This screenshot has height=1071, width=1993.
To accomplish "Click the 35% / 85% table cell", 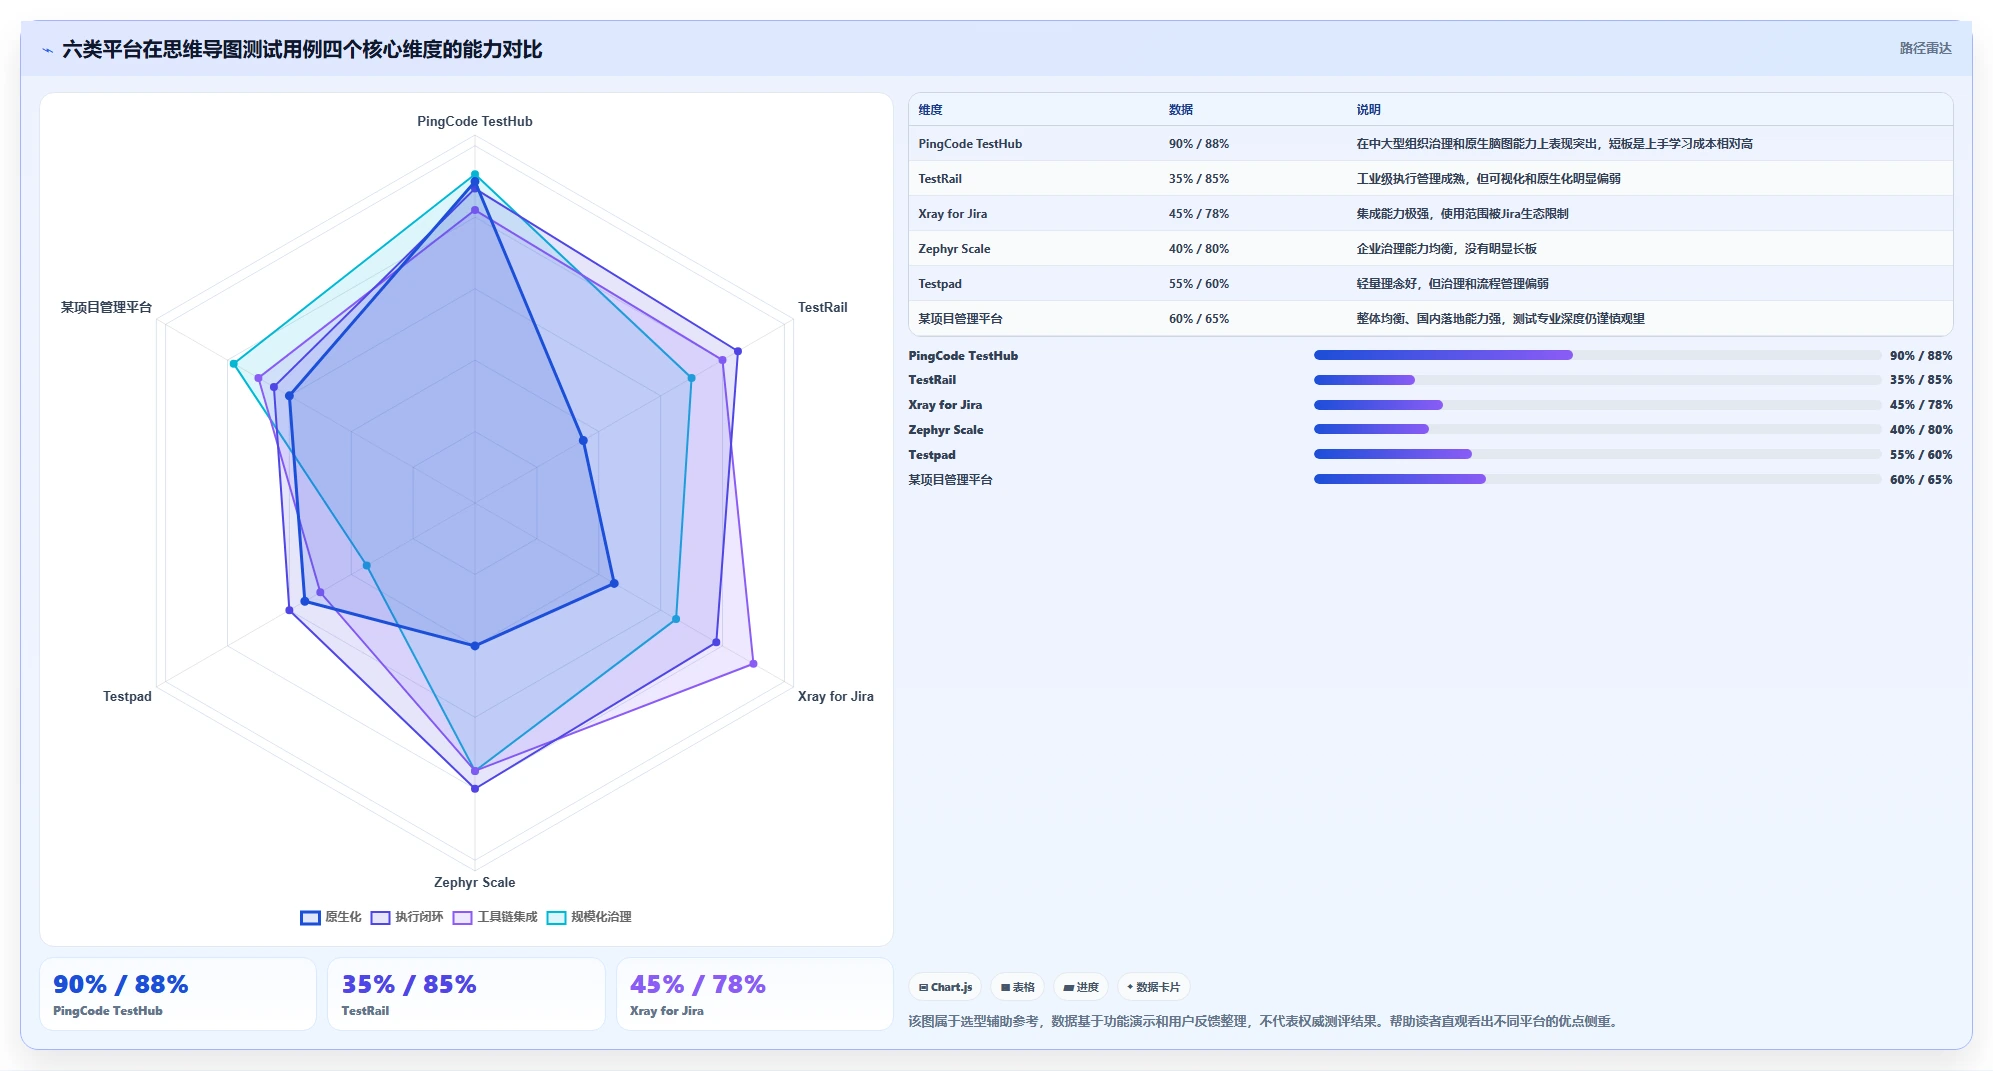I will tap(1199, 179).
